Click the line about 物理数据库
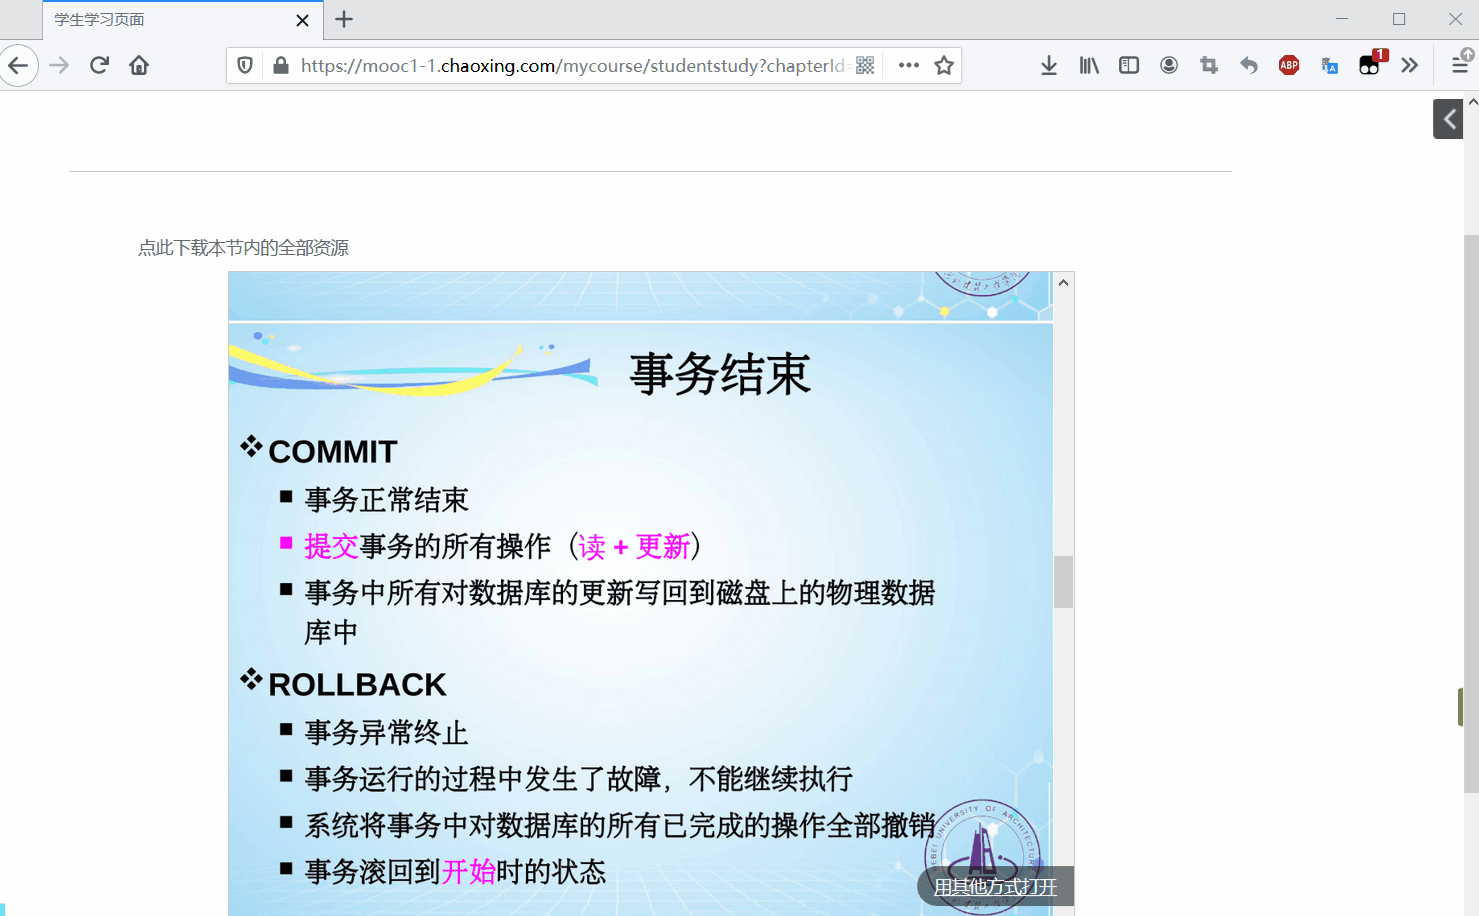Screen dimensions: 1479x916 point(620,612)
